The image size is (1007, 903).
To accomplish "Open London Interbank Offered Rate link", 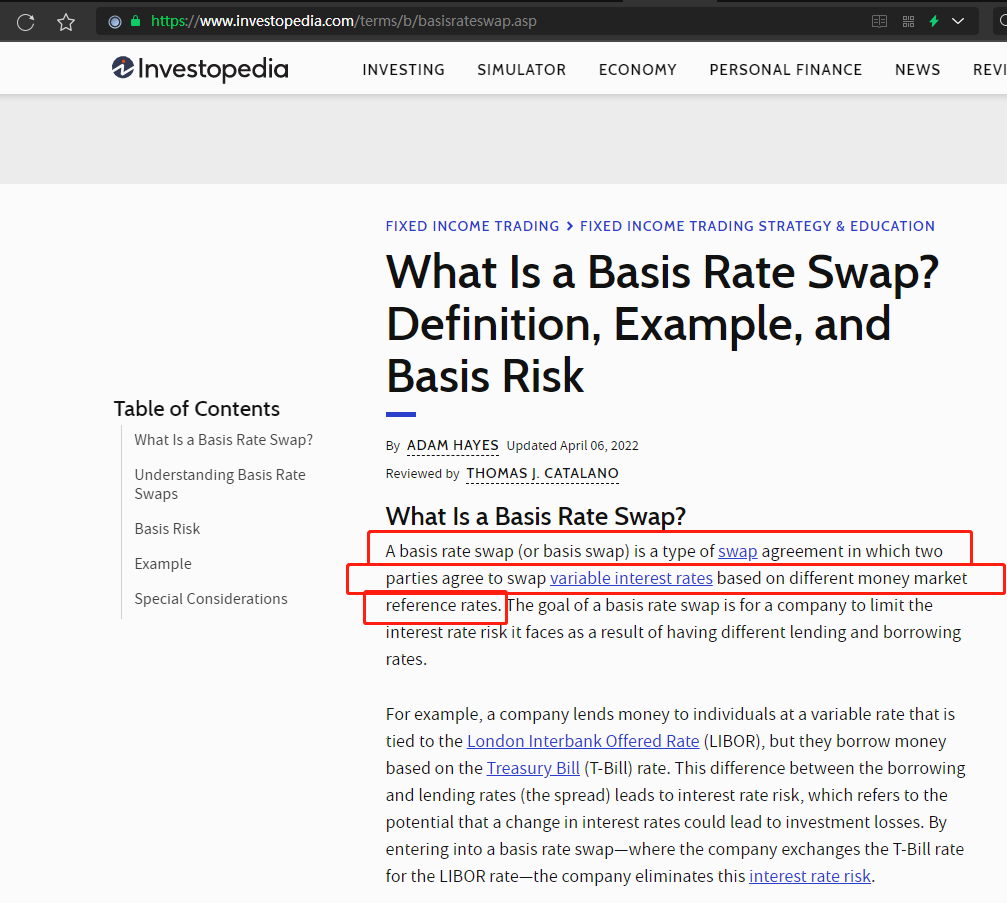I will (583, 741).
